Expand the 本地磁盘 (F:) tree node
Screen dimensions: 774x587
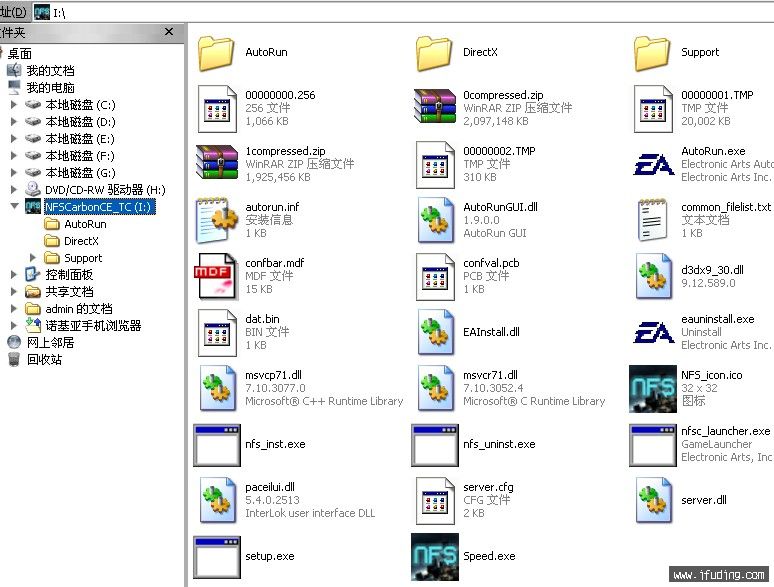tap(14, 156)
